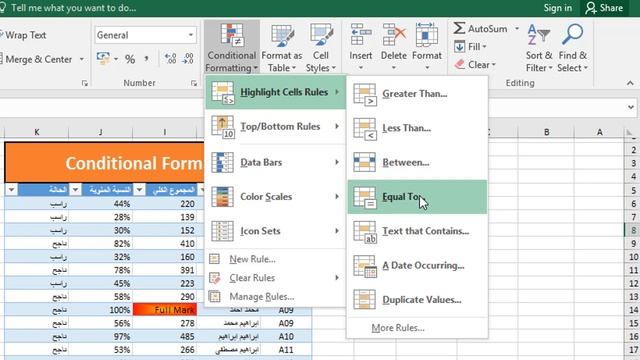
Task: Click the Full Mark highlighted cell
Action: (165, 310)
